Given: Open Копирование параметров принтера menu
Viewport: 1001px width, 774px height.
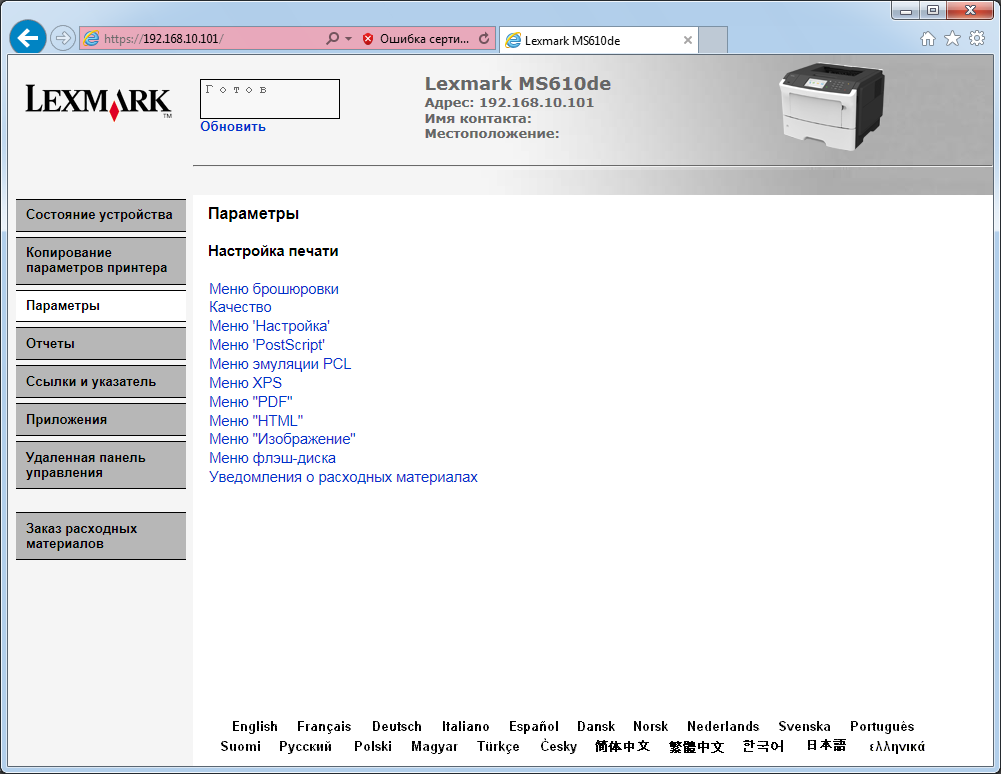Looking at the screenshot, I should 101,261.
